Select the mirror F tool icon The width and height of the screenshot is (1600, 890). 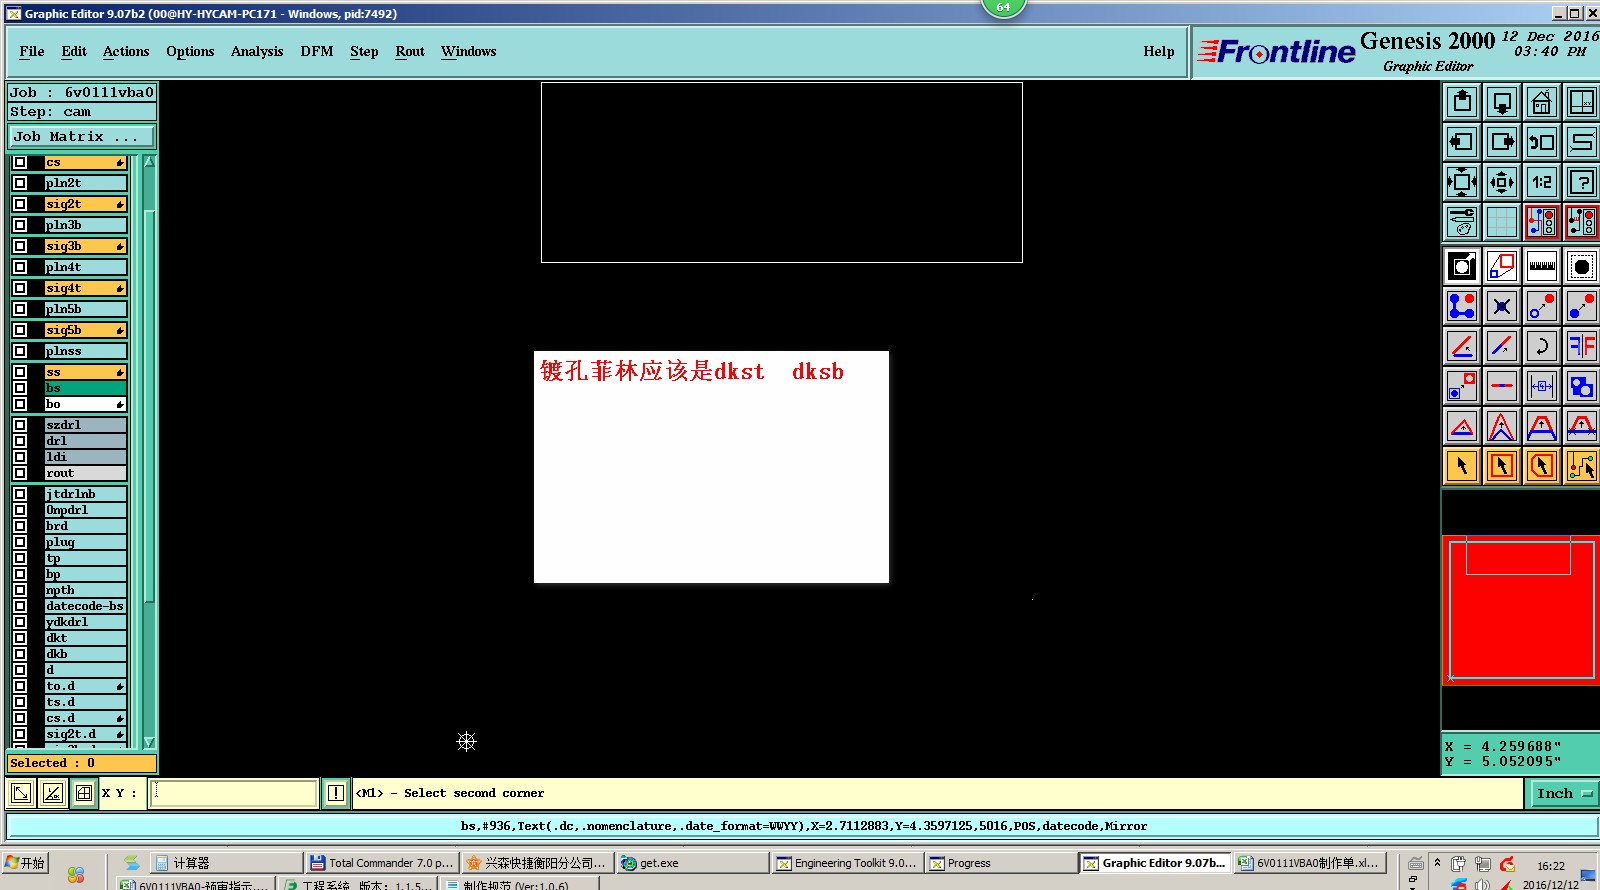1582,346
